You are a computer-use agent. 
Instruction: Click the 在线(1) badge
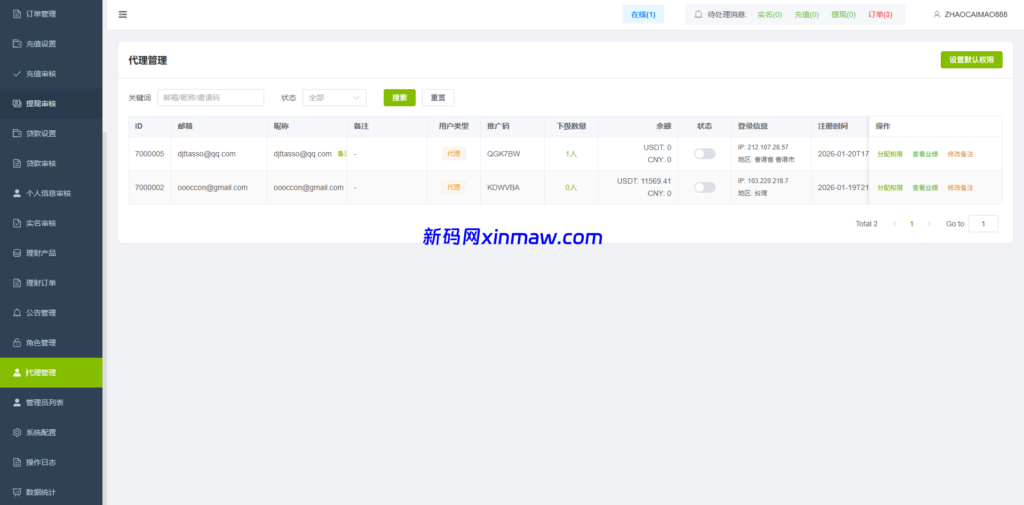(643, 14)
